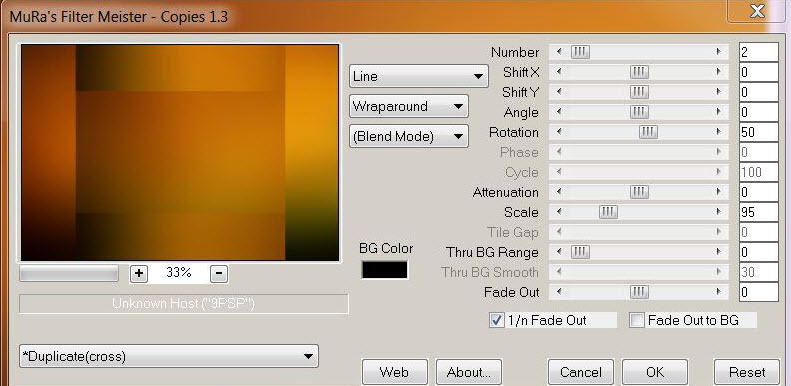Viewport: 791px width, 386px height.
Task: Click Attenuation slider left arrow
Action: coord(558,192)
